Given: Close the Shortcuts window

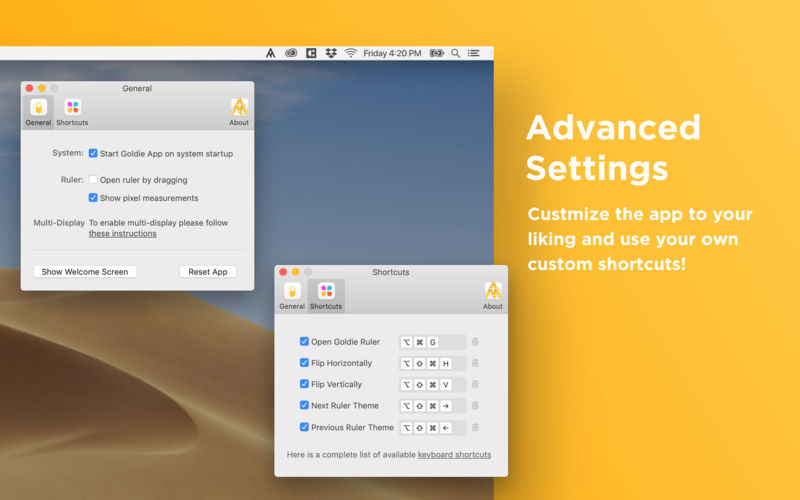Looking at the screenshot, I should [283, 272].
